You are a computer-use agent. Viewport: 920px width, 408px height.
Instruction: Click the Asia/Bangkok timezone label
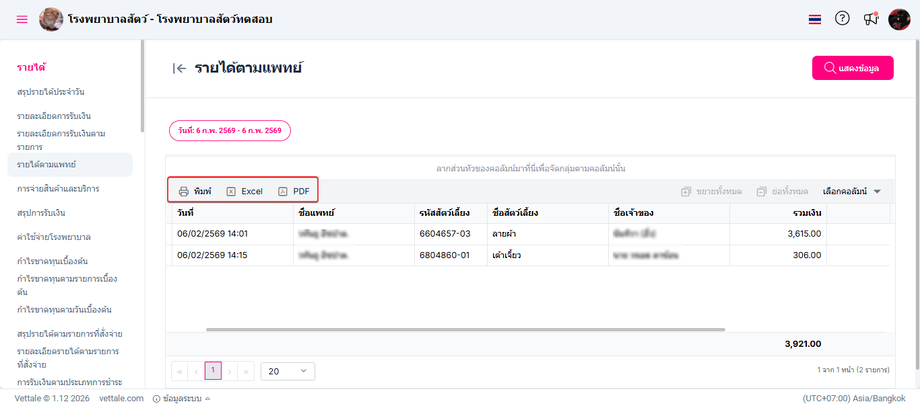coord(855,398)
